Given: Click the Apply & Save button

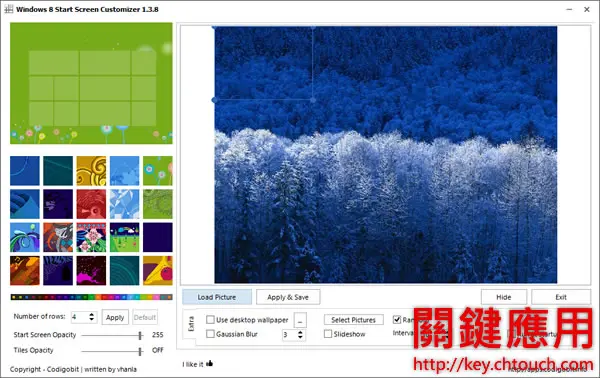Looking at the screenshot, I should (288, 297).
